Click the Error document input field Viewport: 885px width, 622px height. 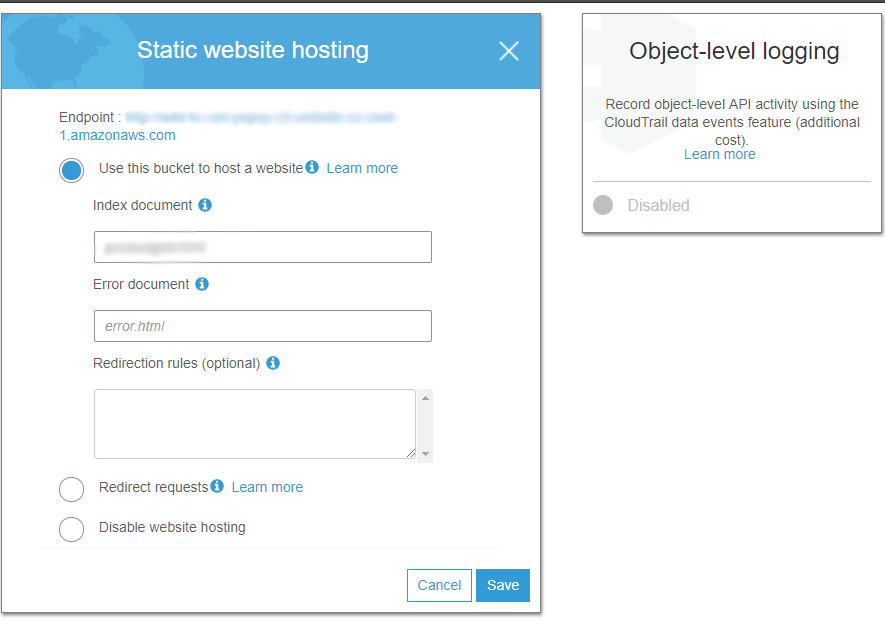point(262,326)
